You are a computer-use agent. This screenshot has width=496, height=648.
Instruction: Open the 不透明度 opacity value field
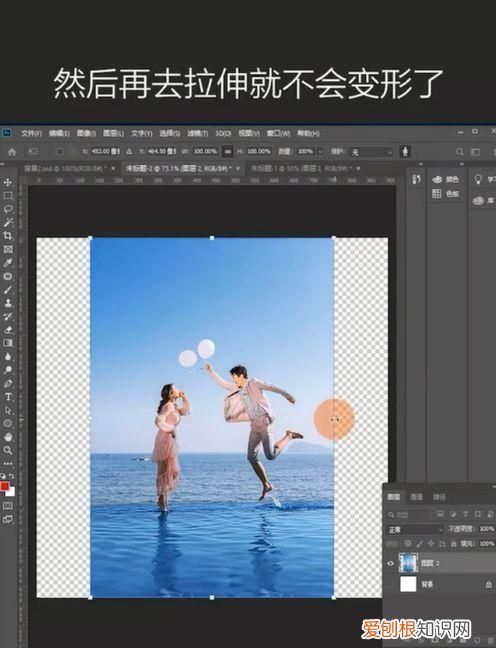click(487, 529)
